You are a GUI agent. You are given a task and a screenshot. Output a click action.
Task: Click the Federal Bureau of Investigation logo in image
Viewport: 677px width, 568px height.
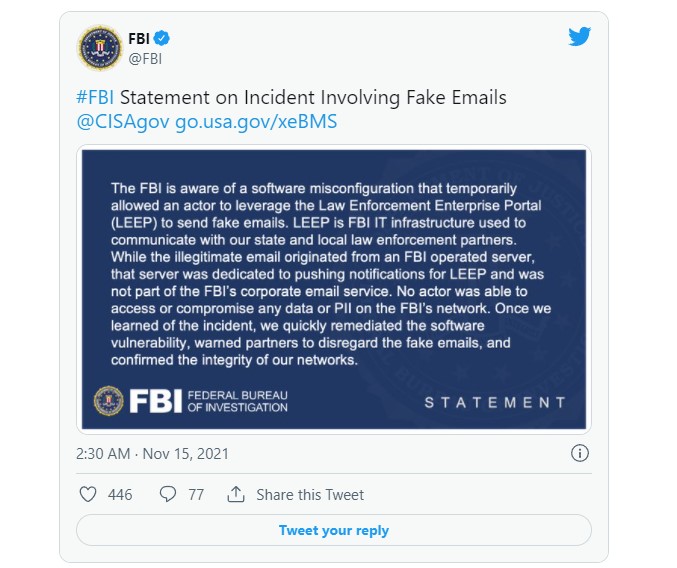(191, 401)
